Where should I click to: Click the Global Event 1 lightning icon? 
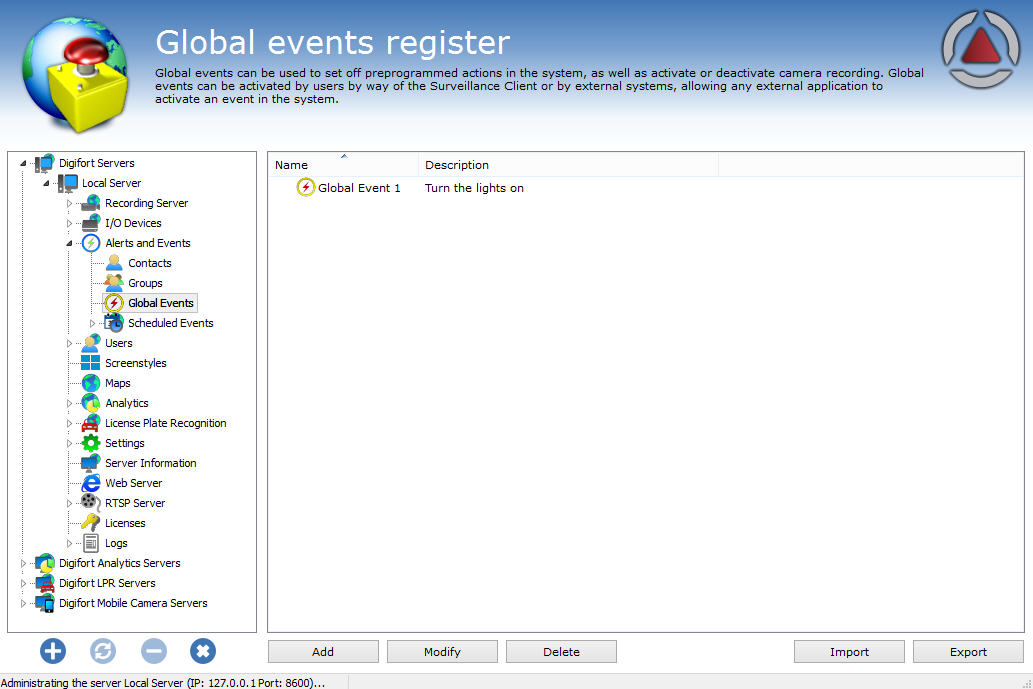click(306, 188)
